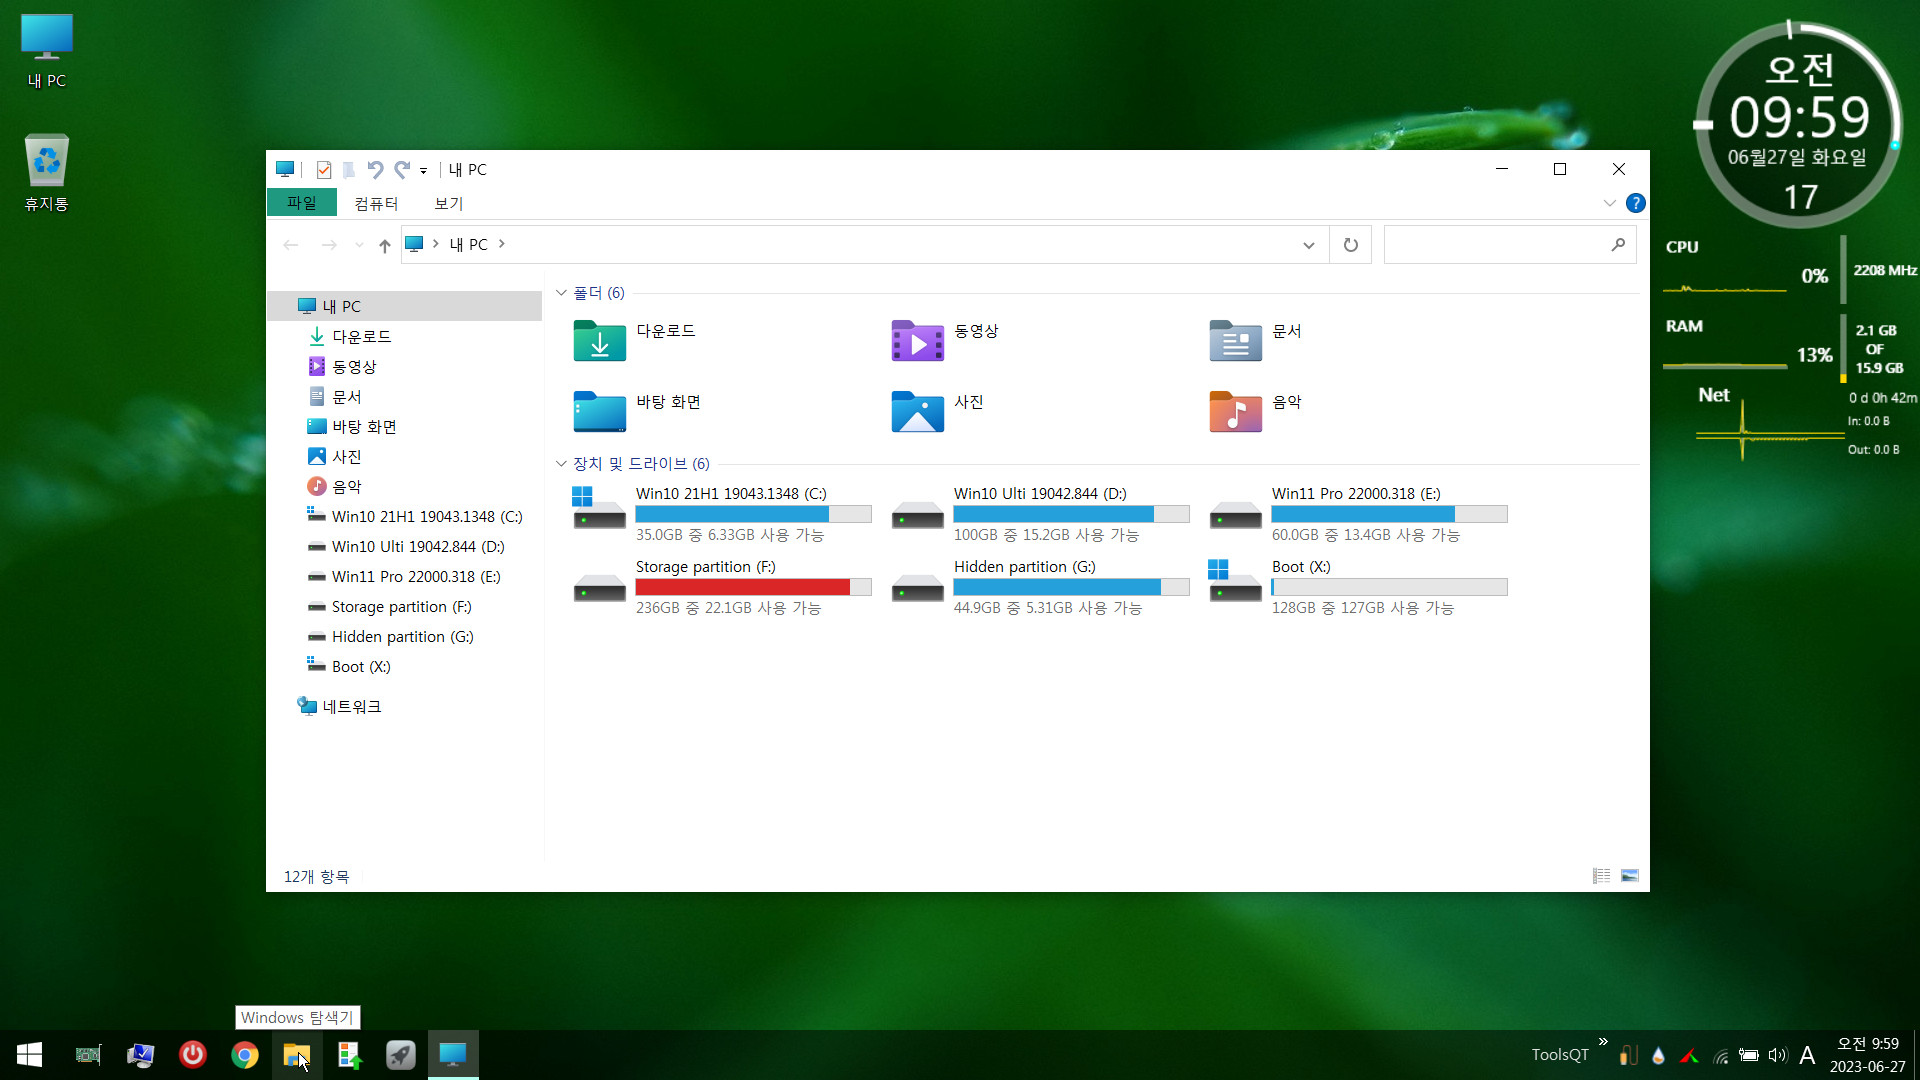
Task: Click the Boot (X:) usage bar
Action: (1389, 588)
